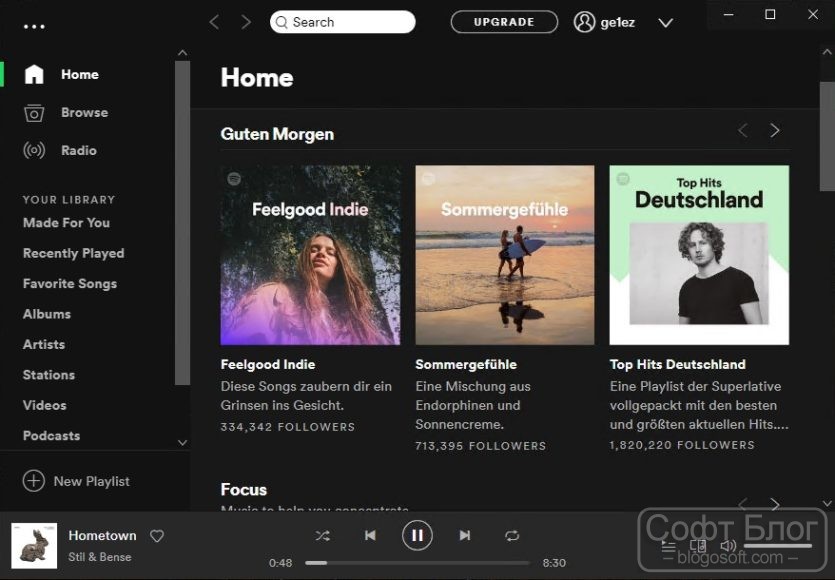Select Home in the sidebar
Screen dimensions: 835x580
click(79, 74)
